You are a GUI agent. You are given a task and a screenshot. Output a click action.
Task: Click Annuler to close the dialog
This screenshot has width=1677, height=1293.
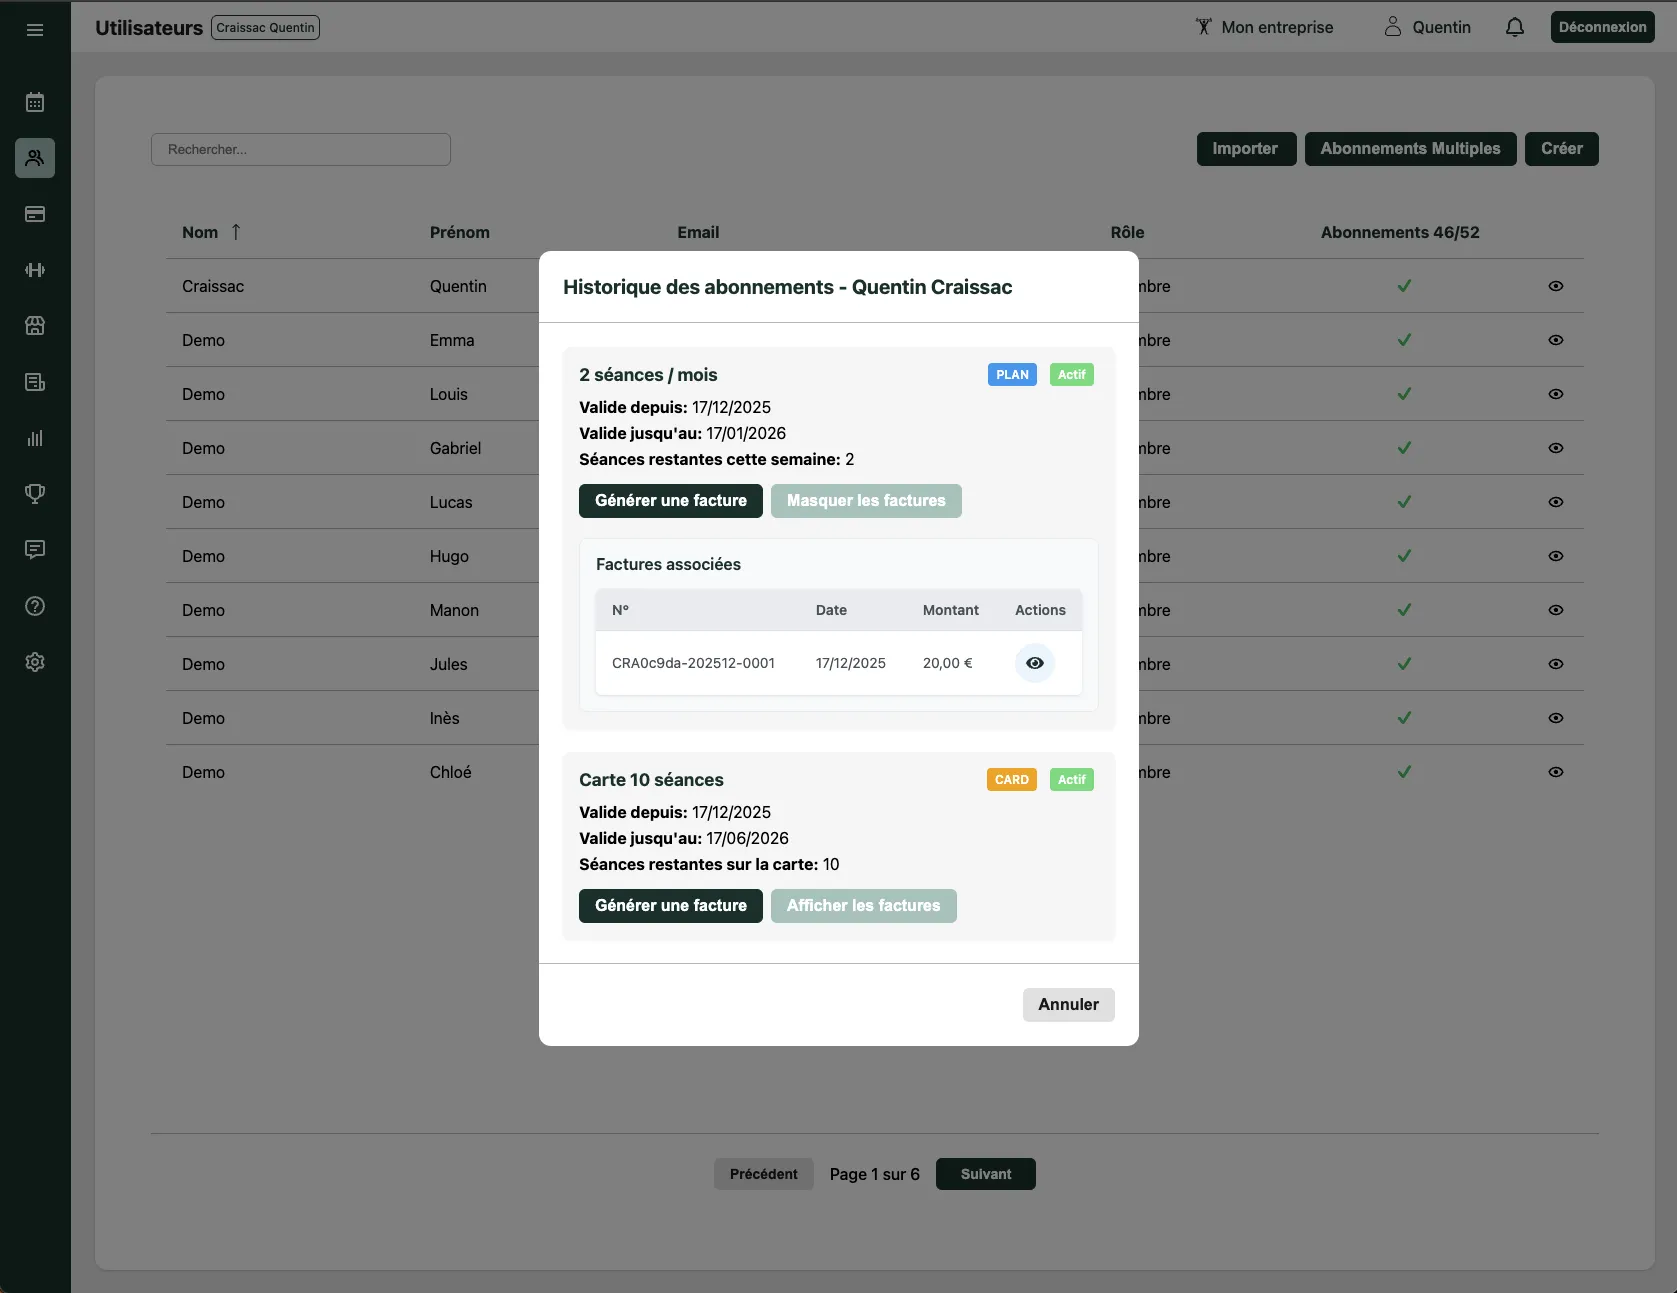1068,1005
